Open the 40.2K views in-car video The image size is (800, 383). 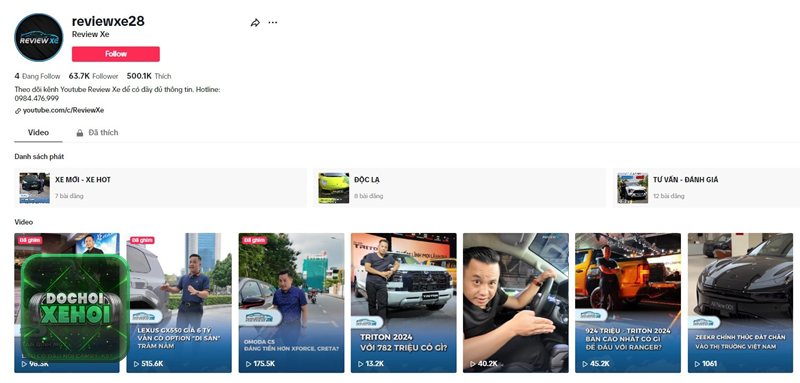pos(516,303)
